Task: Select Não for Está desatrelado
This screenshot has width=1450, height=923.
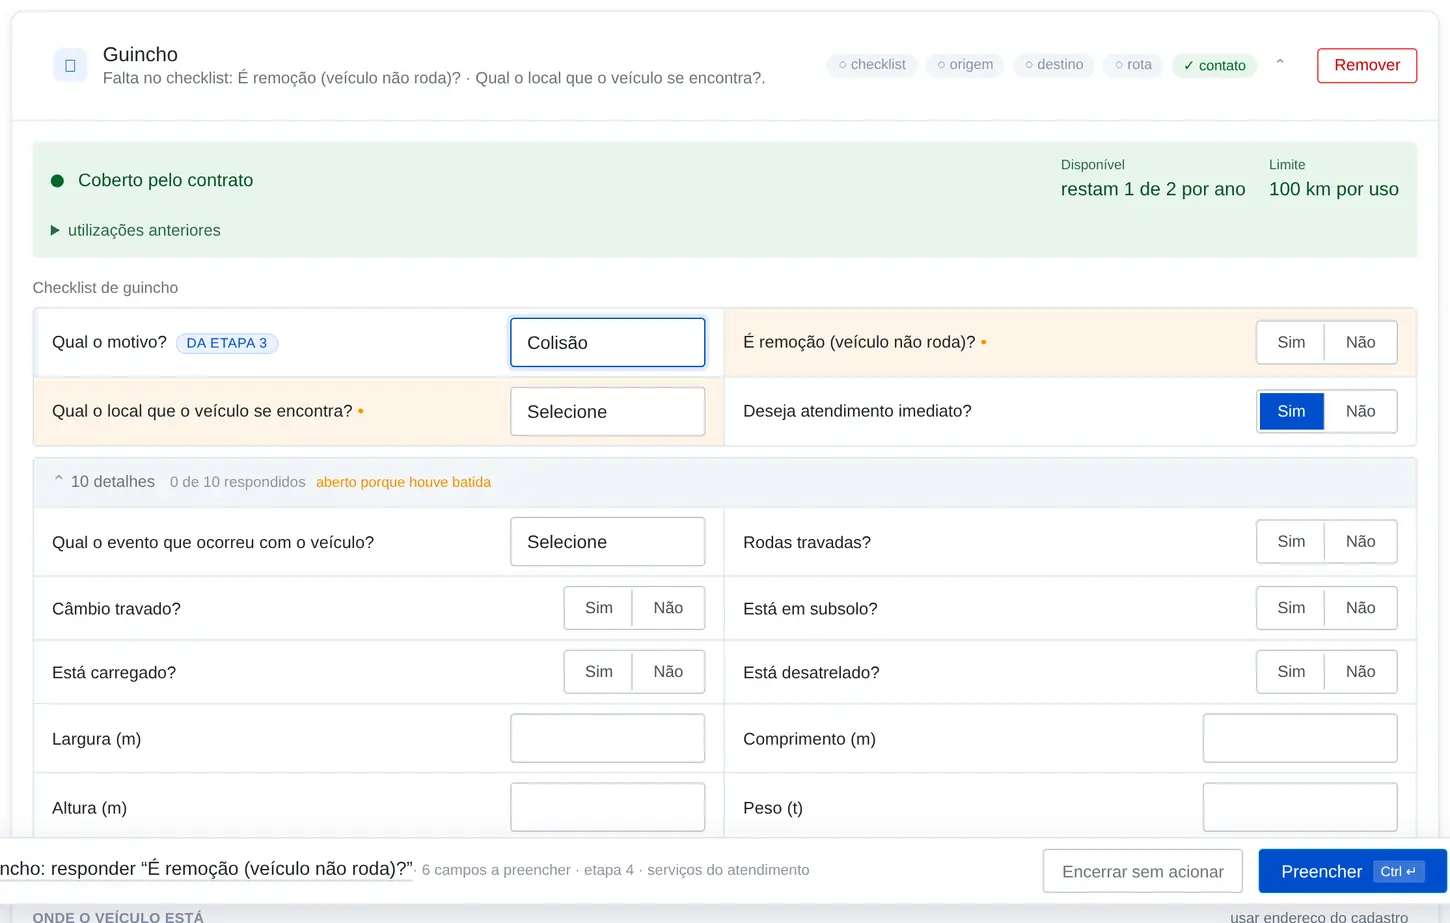Action: click(1360, 672)
